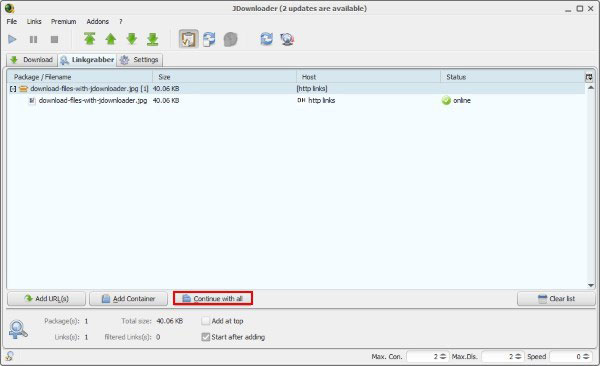Click the linkgrabber magnifier icon in the info panel
The width and height of the screenshot is (600, 366).
click(x=18, y=329)
